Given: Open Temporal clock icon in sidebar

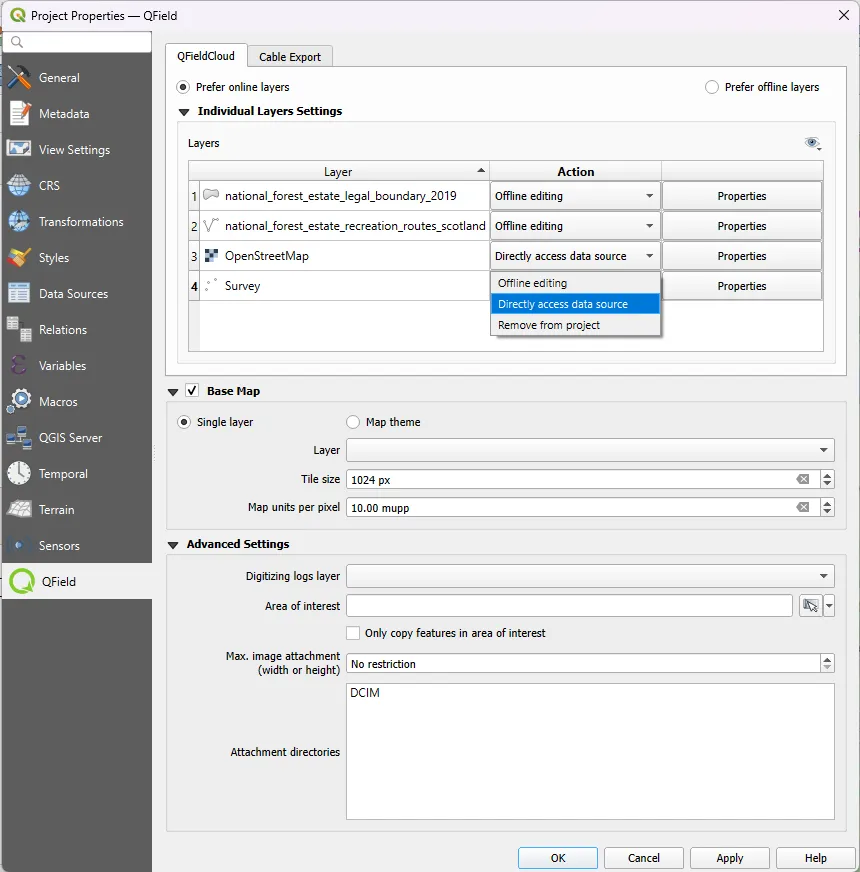Looking at the screenshot, I should coord(19,473).
